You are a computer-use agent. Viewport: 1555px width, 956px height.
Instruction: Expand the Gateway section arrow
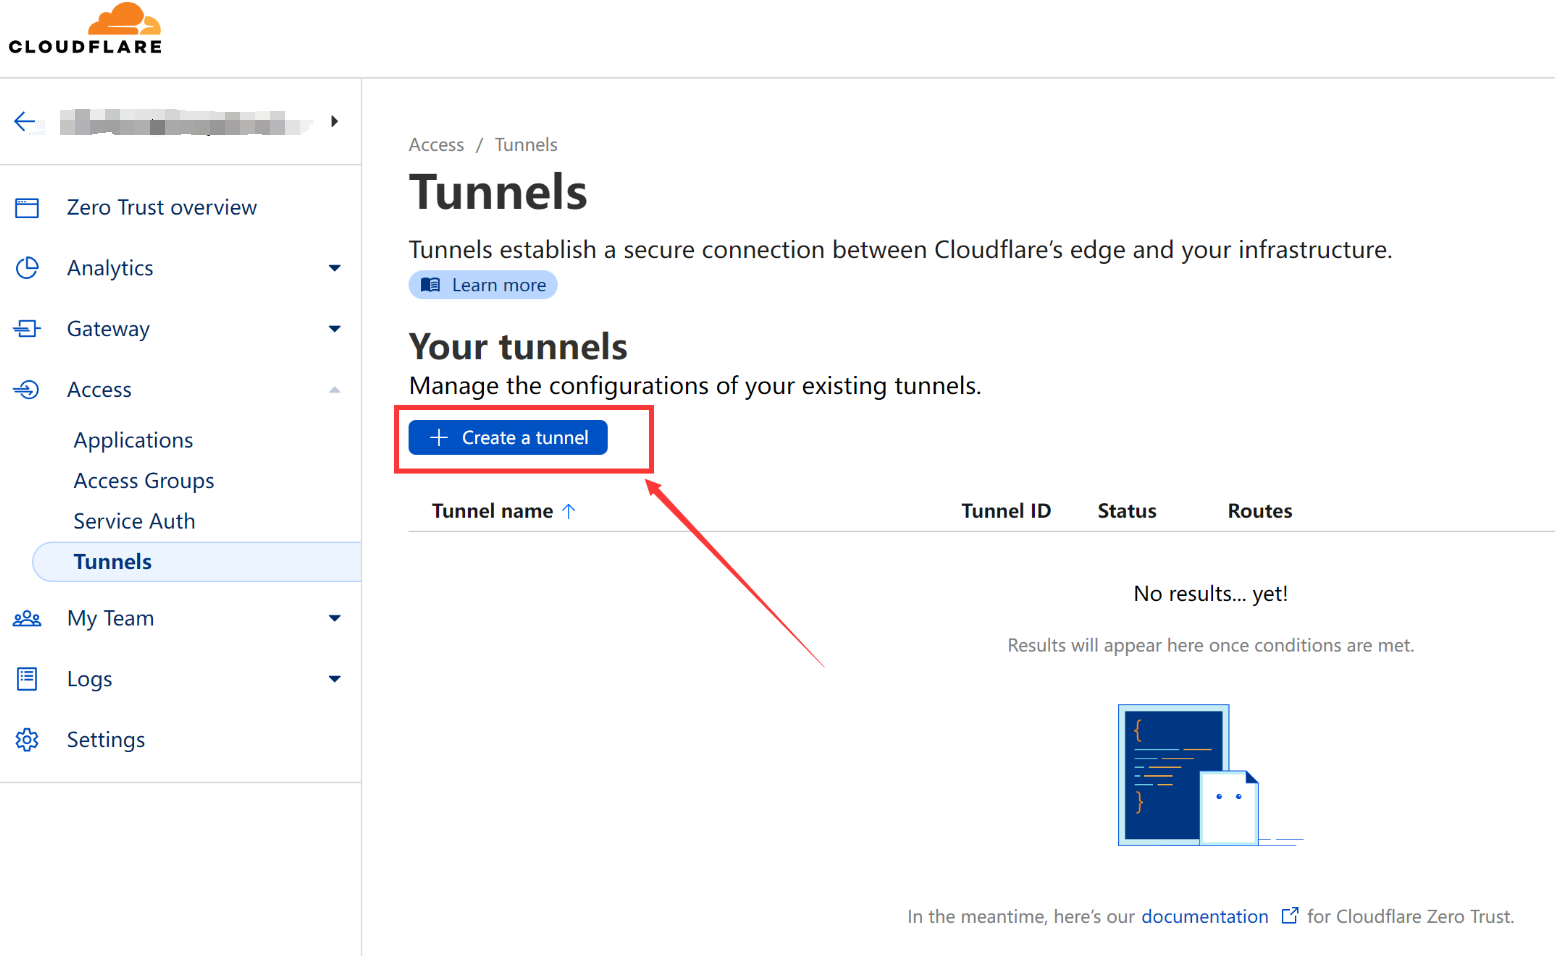coord(335,329)
